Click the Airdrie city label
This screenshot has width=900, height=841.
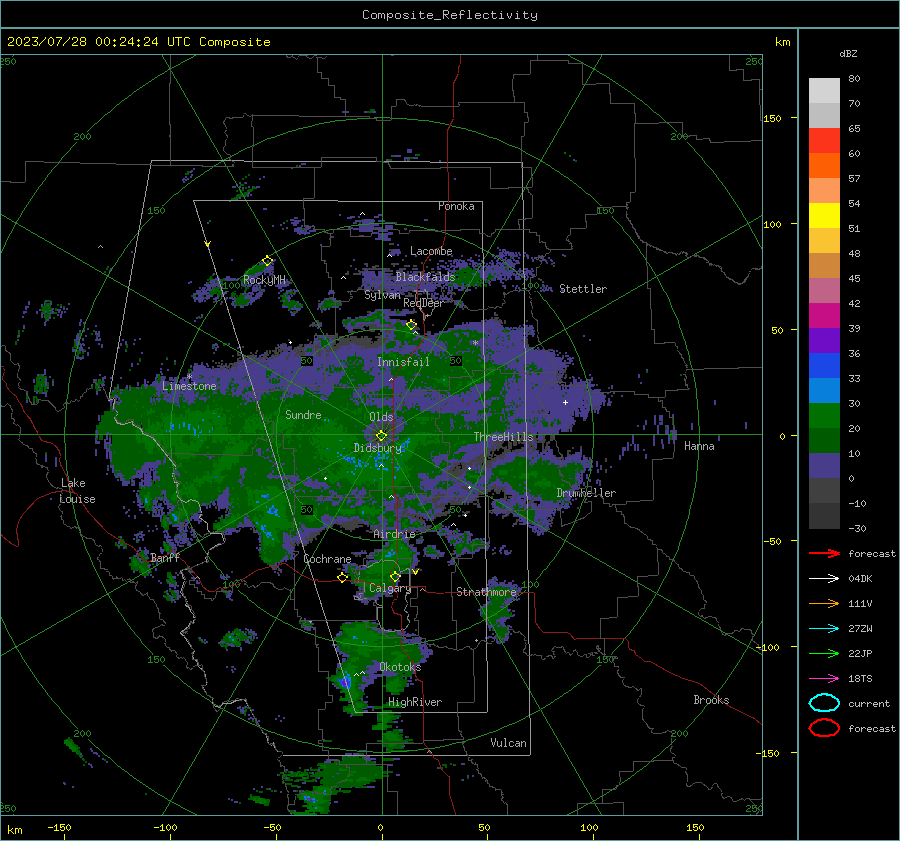394,534
